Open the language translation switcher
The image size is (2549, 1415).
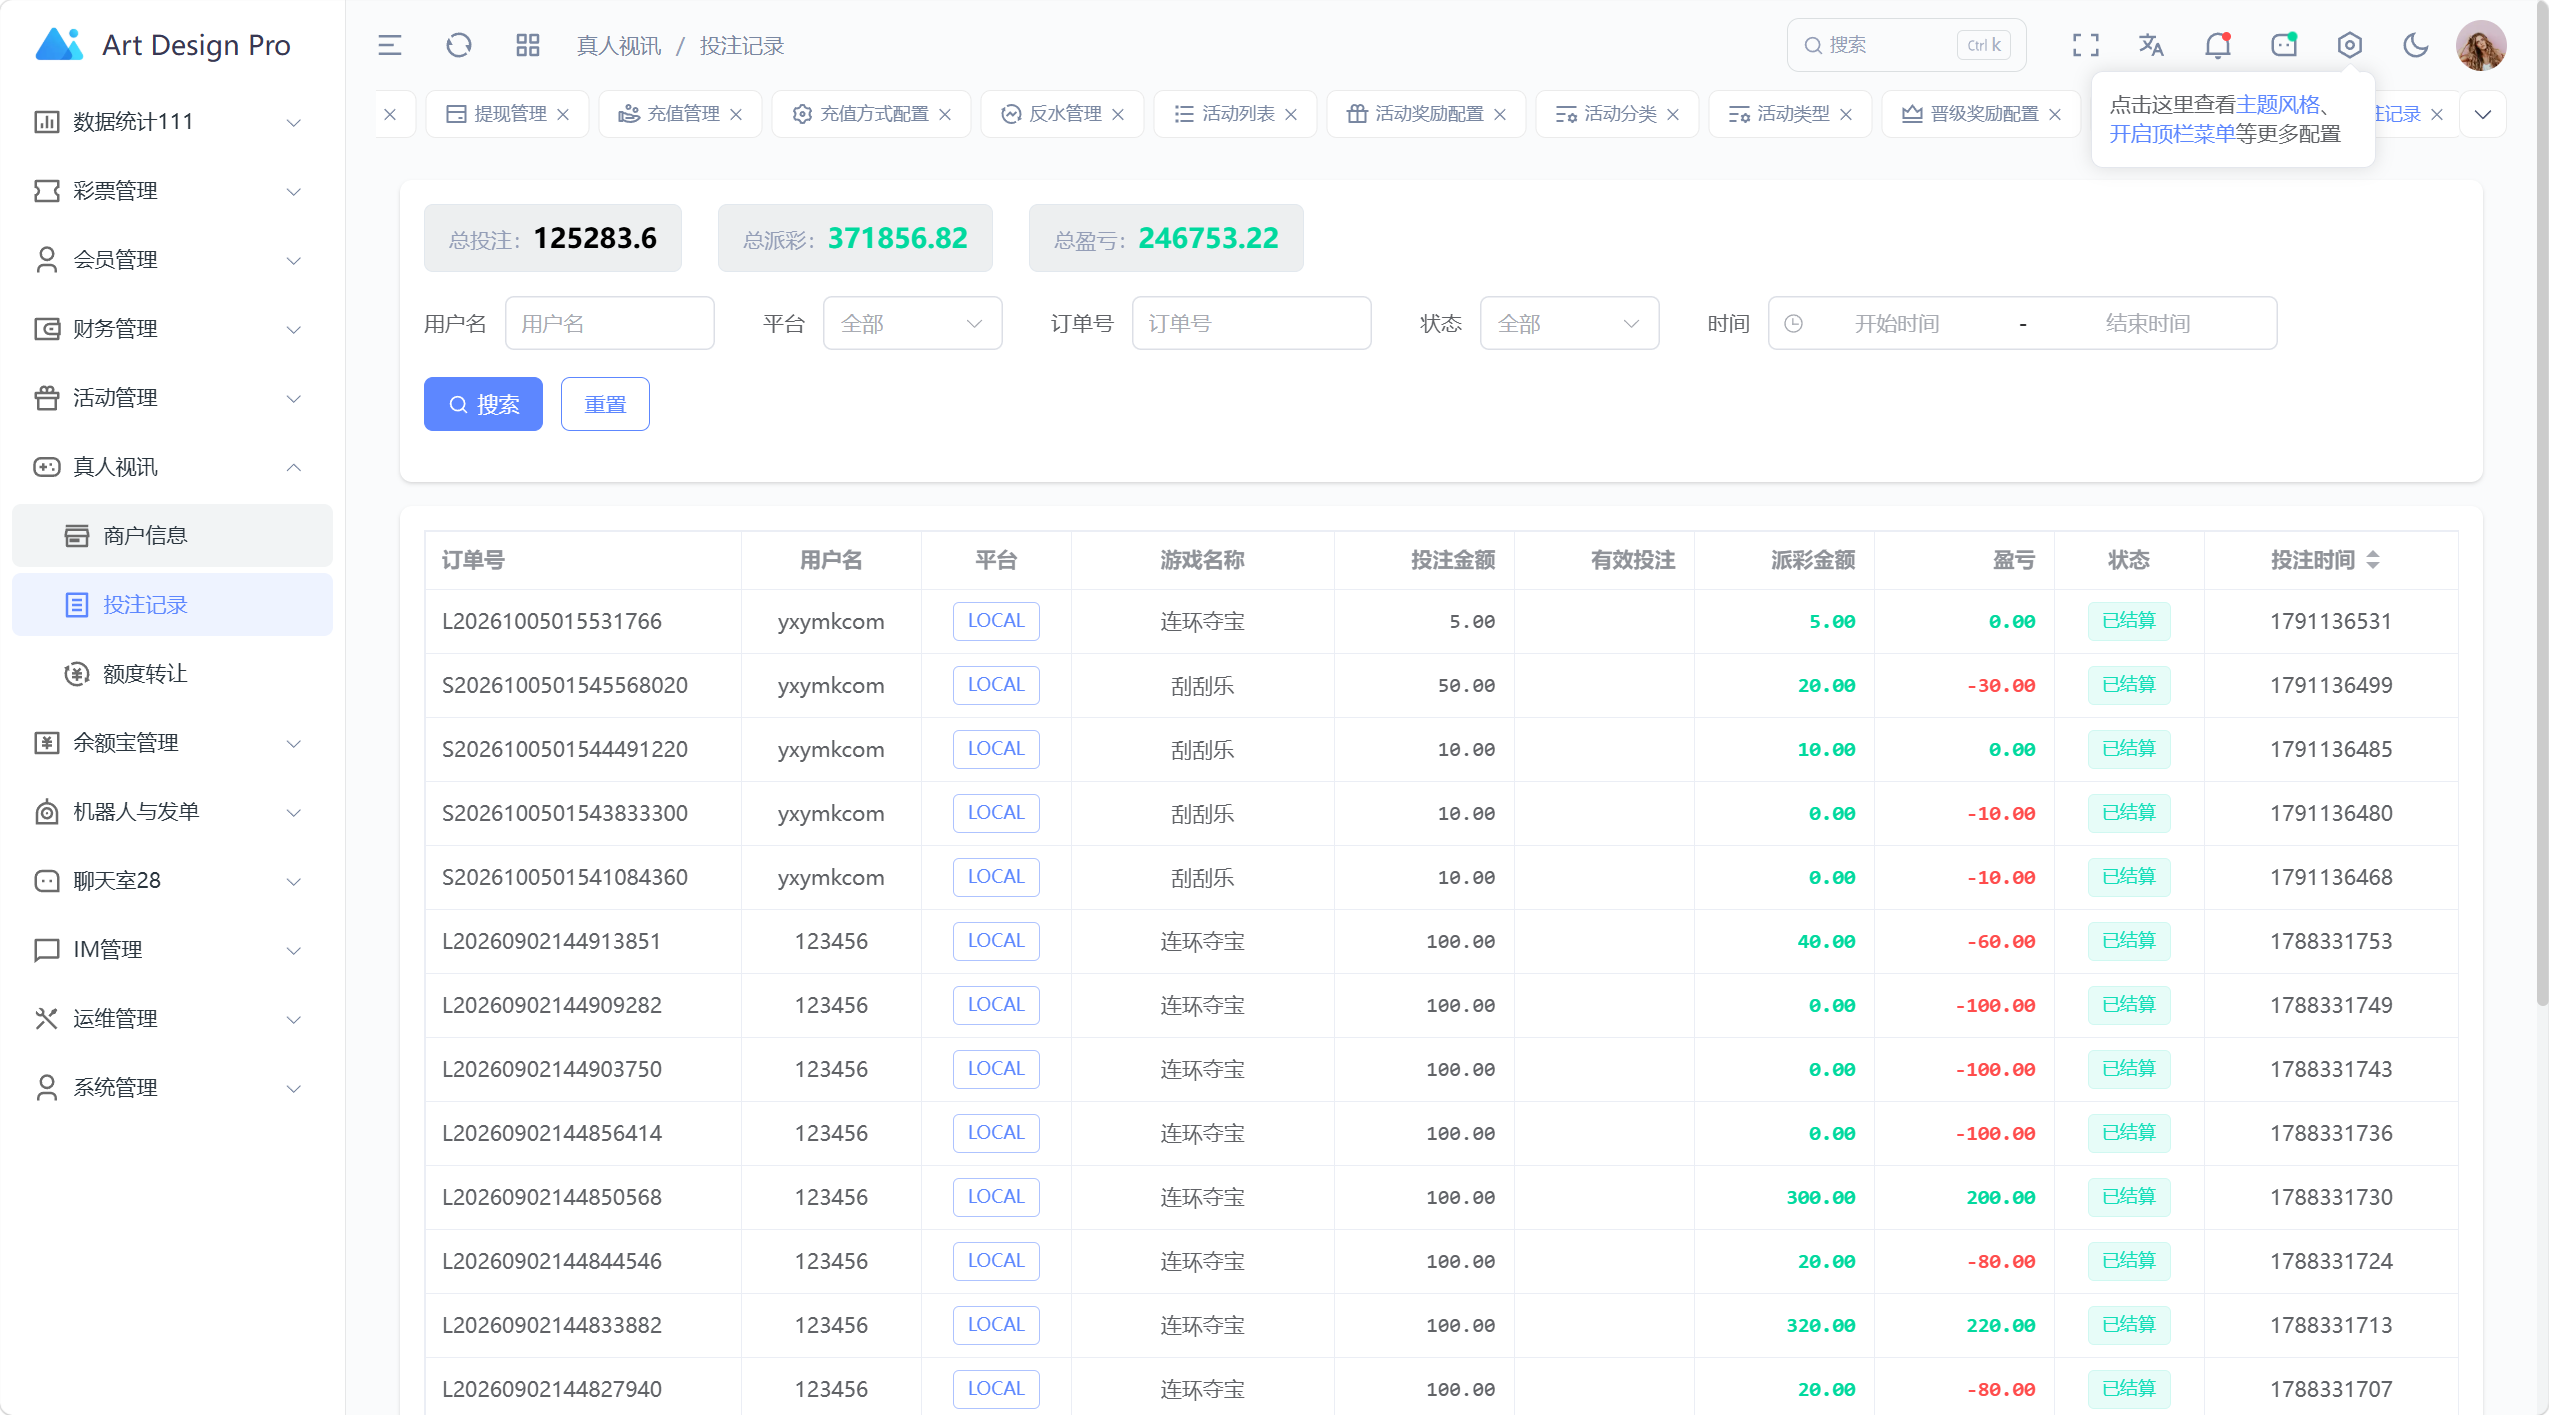pos(2151,45)
